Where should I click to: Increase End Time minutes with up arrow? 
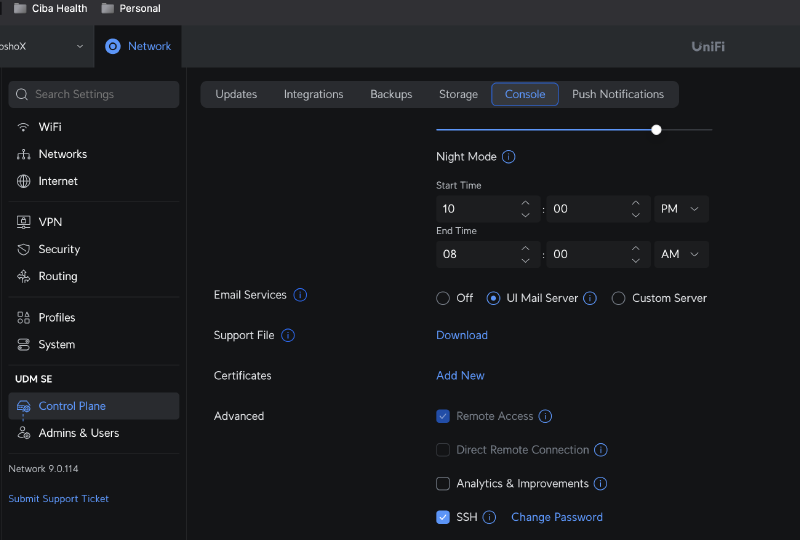point(636,249)
